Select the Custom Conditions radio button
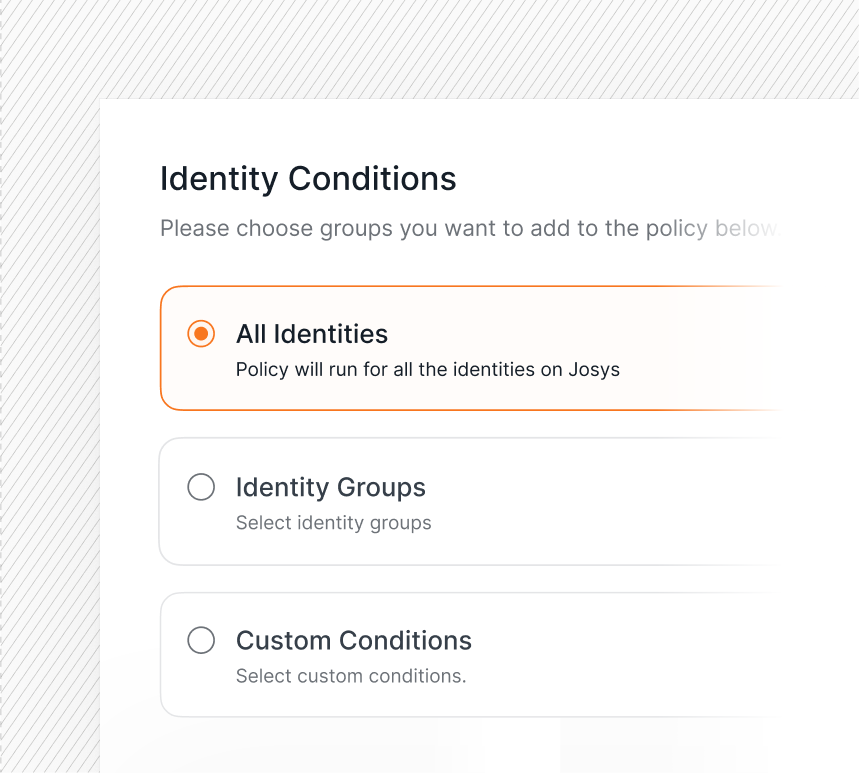The height and width of the screenshot is (773, 859). pyautogui.click(x=201, y=640)
